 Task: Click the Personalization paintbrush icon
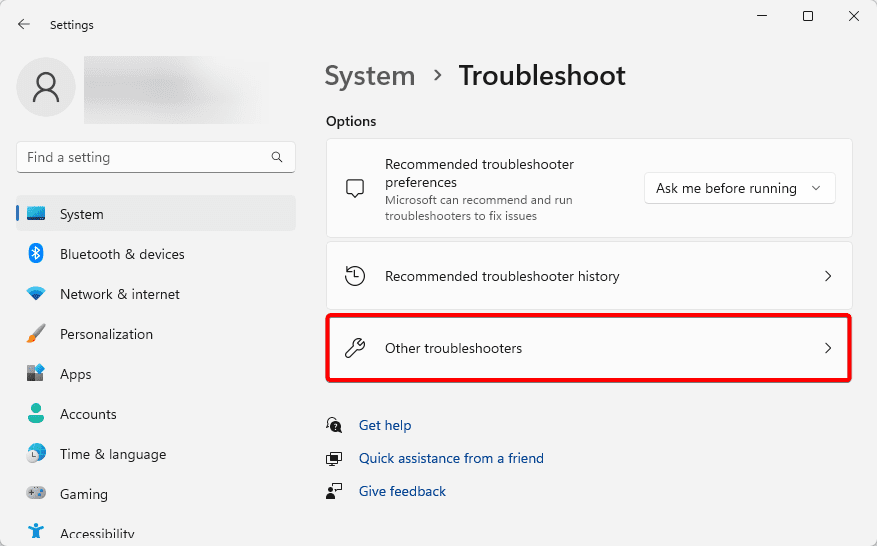(x=36, y=334)
